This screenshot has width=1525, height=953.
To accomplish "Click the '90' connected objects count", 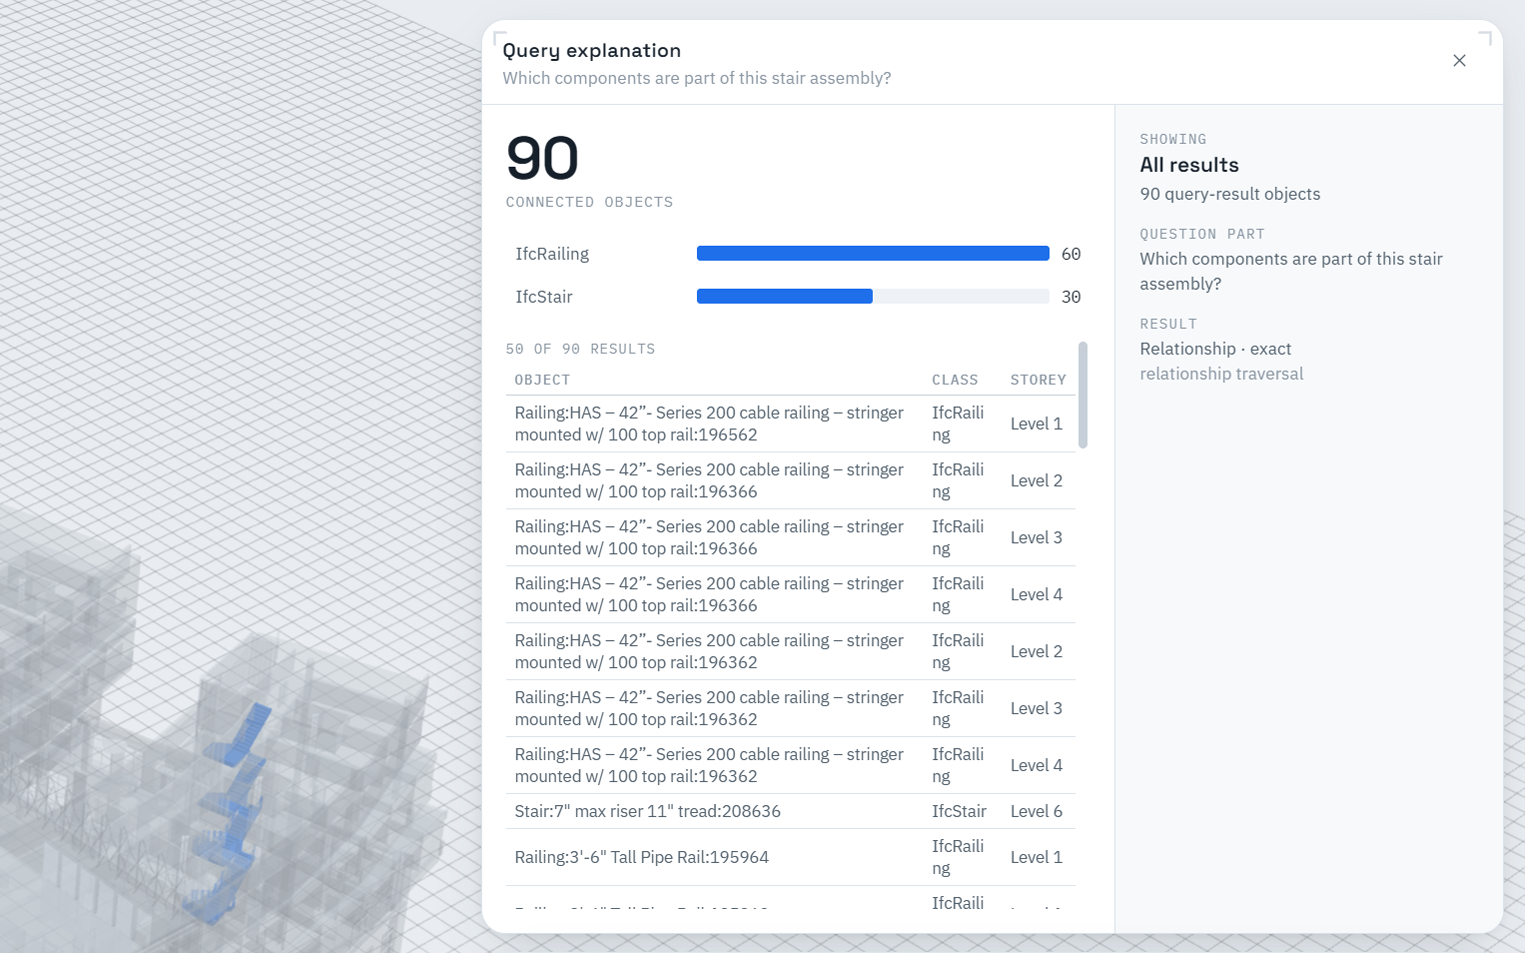I will (x=542, y=158).
